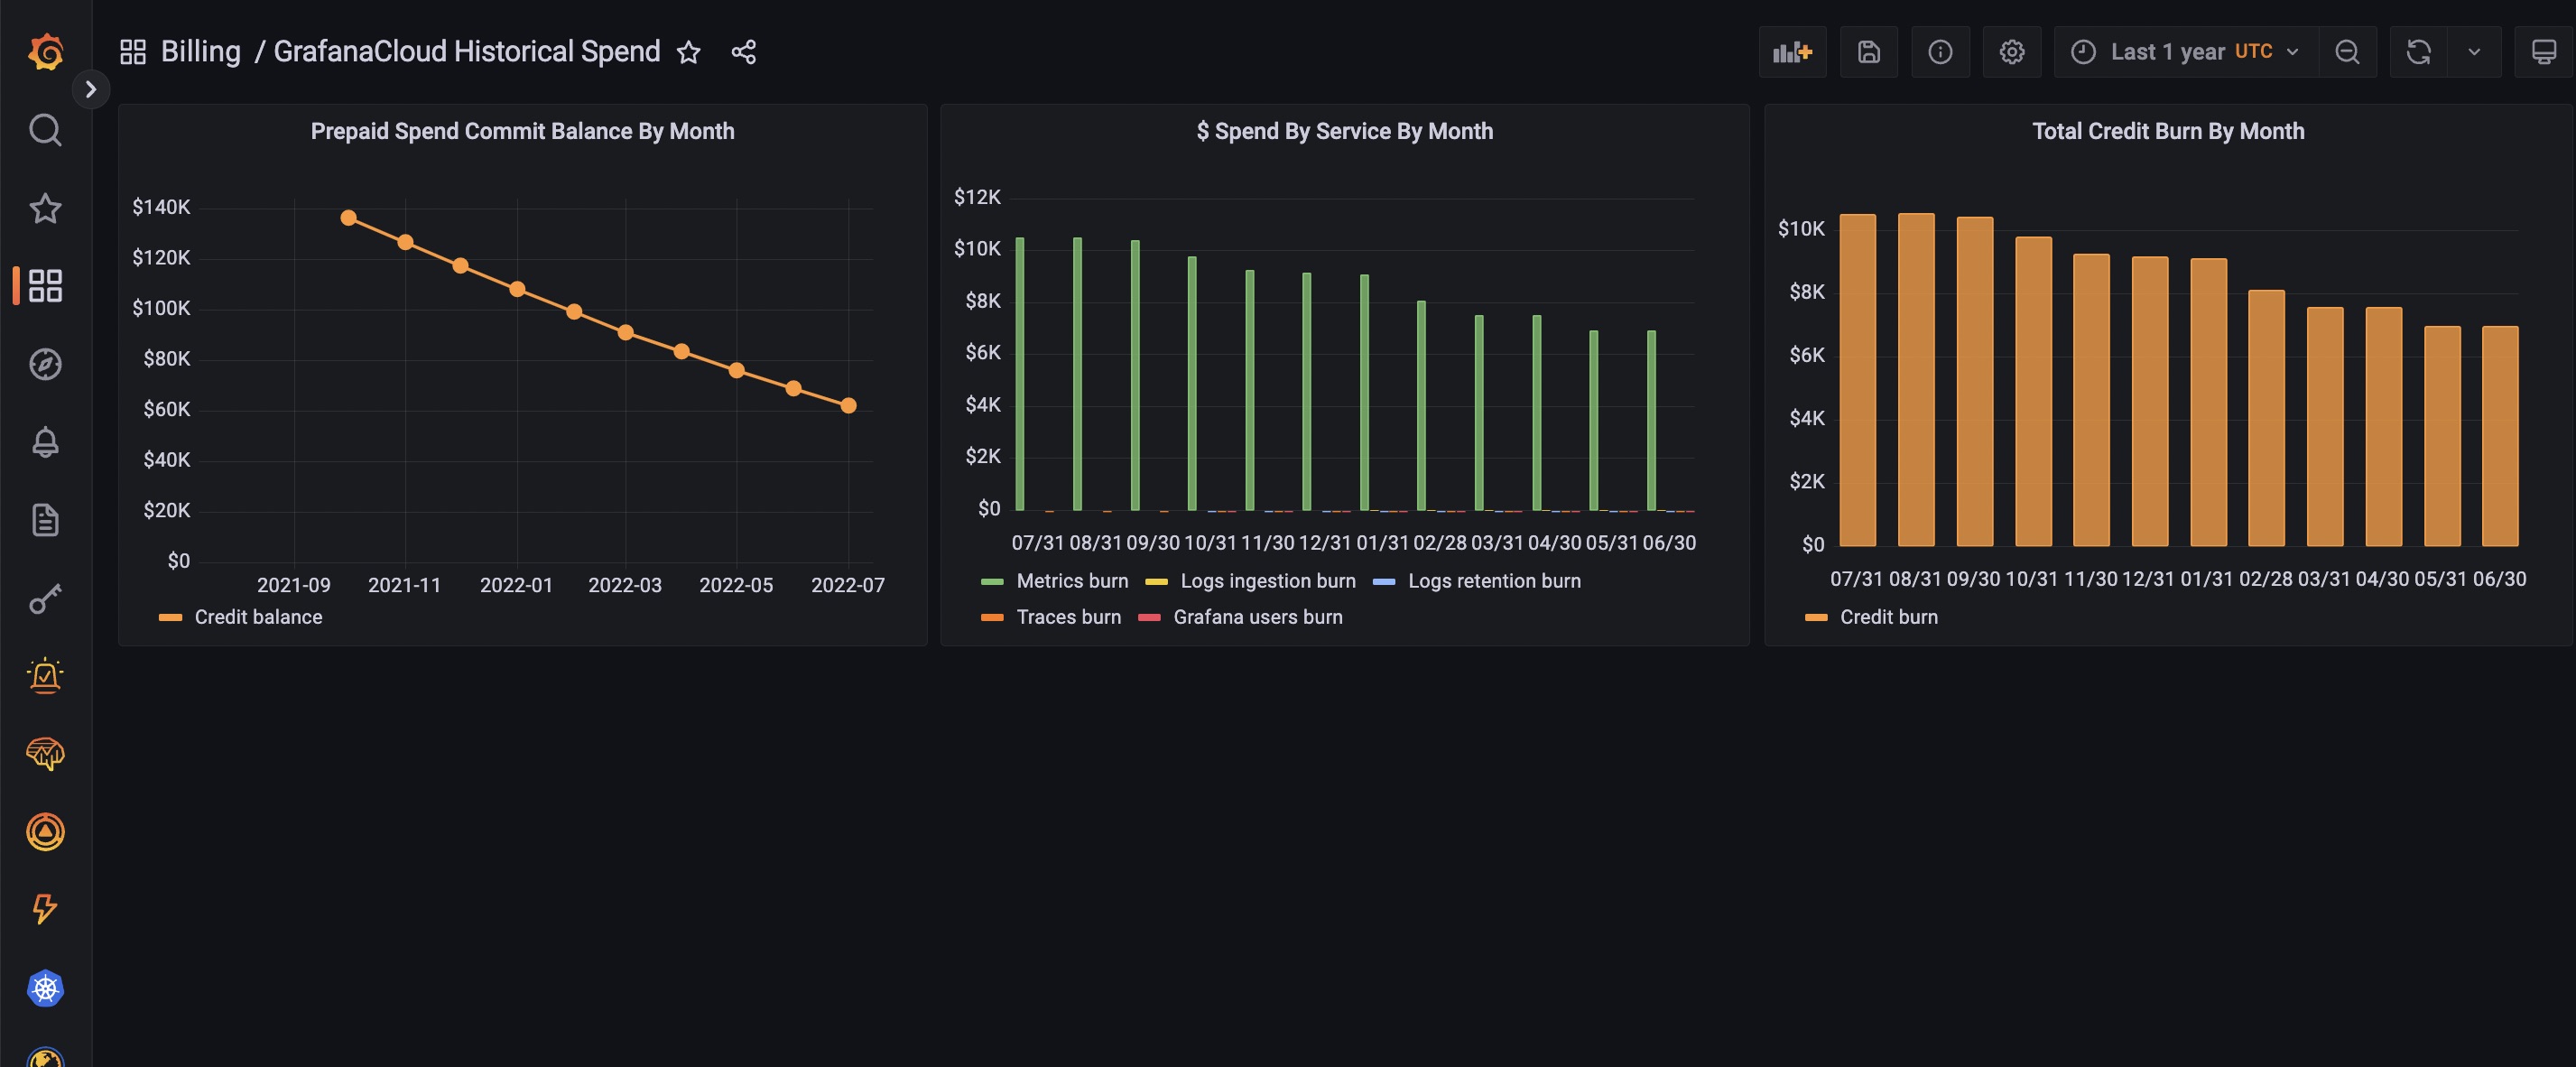Viewport: 2576px width, 1067px height.
Task: Click the Logs ingestion burn color swatch
Action: [x=1156, y=582]
